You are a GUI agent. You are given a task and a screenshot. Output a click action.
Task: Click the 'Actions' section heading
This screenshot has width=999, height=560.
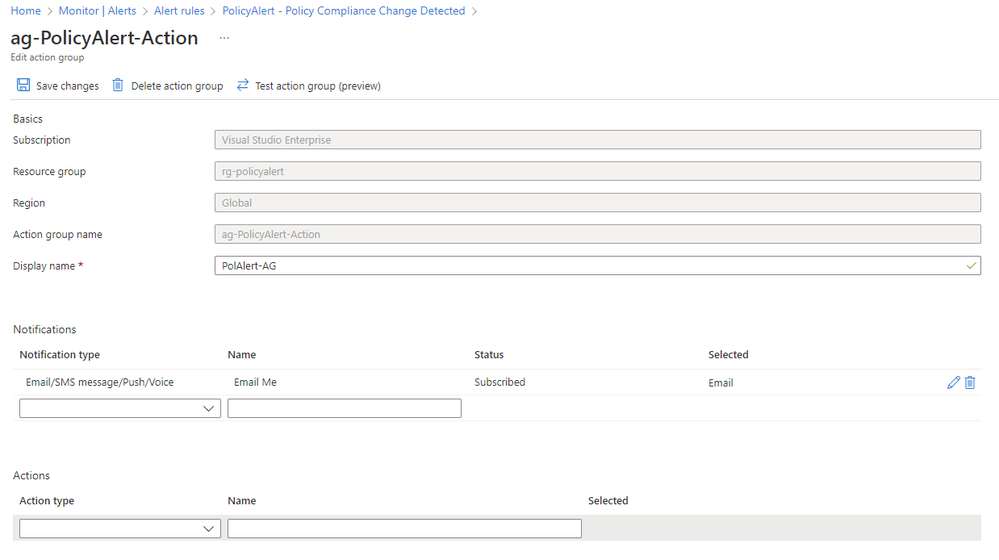coord(31,476)
